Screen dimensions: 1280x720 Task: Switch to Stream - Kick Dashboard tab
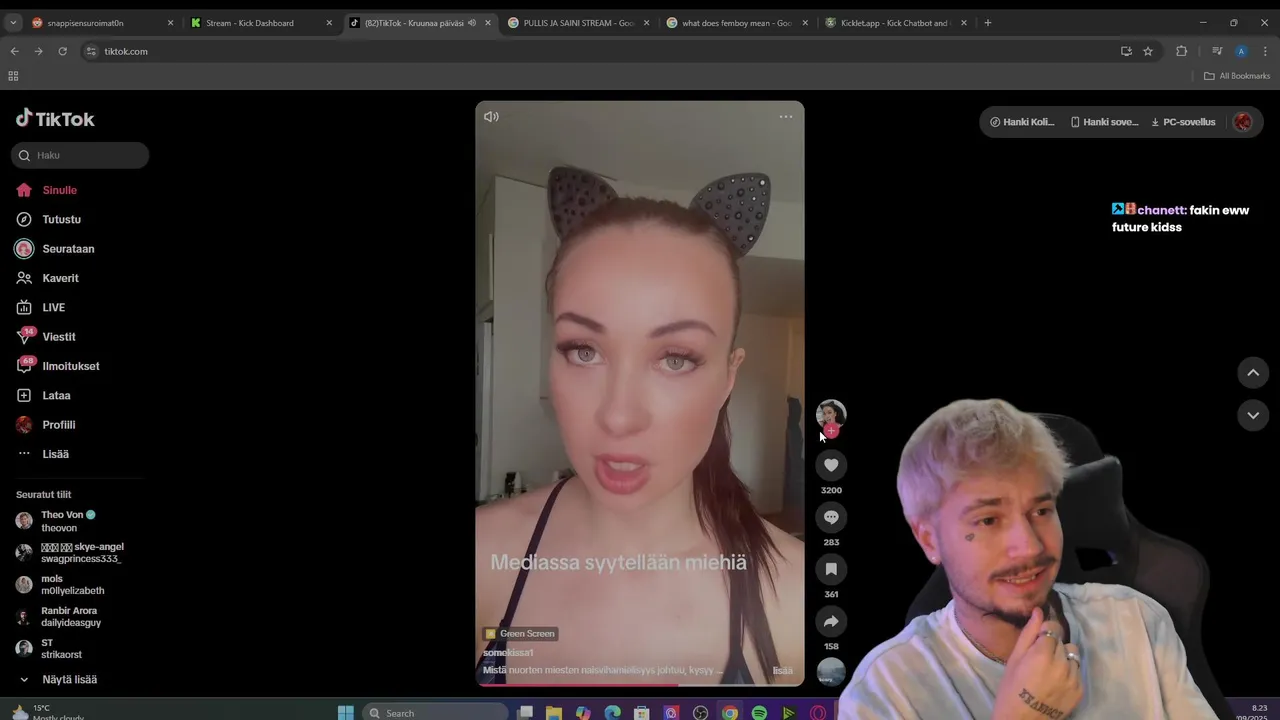[258, 23]
